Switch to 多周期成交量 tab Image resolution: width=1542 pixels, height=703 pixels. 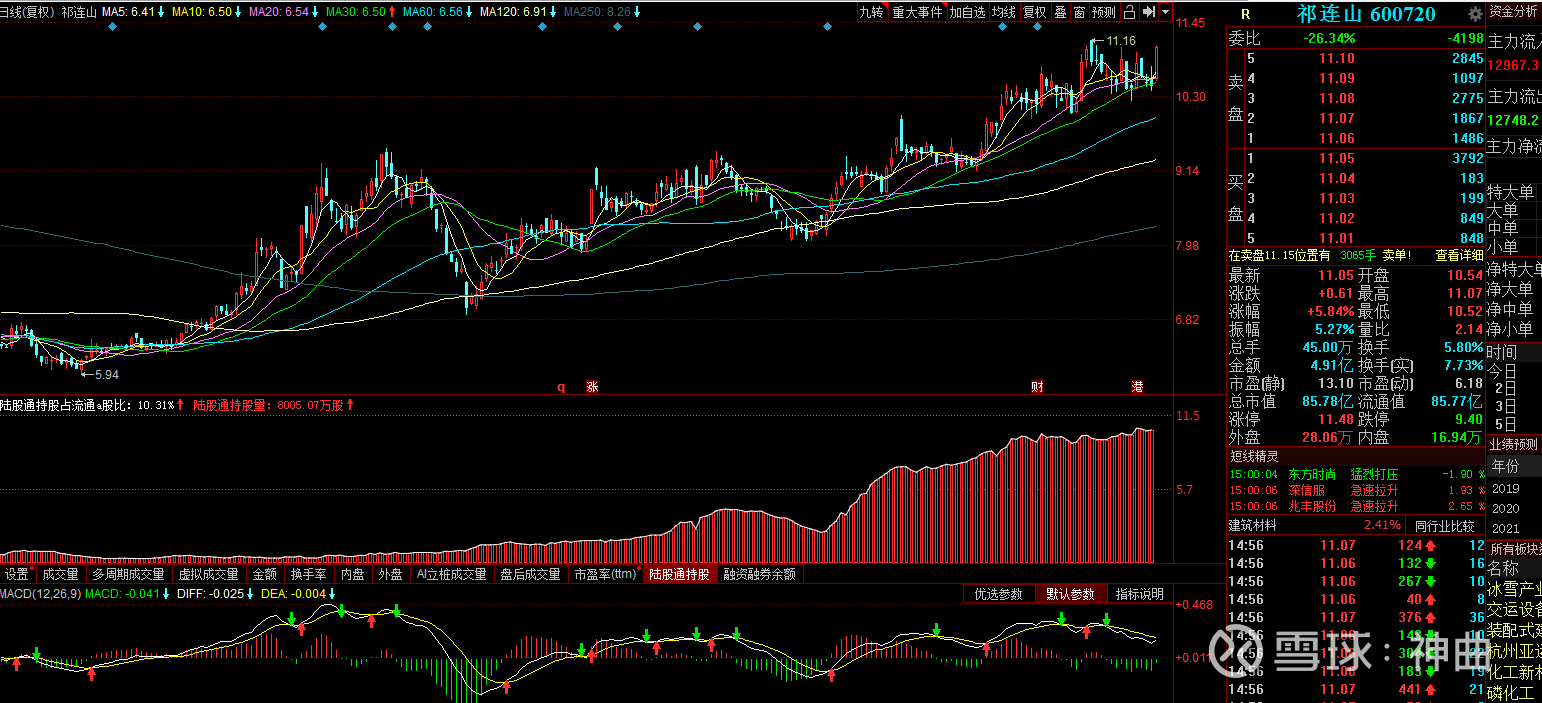pos(128,574)
